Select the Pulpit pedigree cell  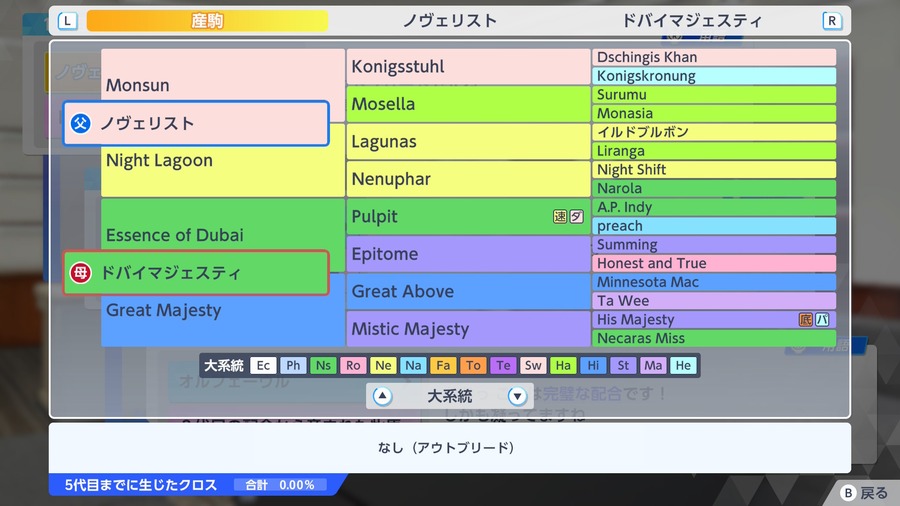[x=468, y=216]
